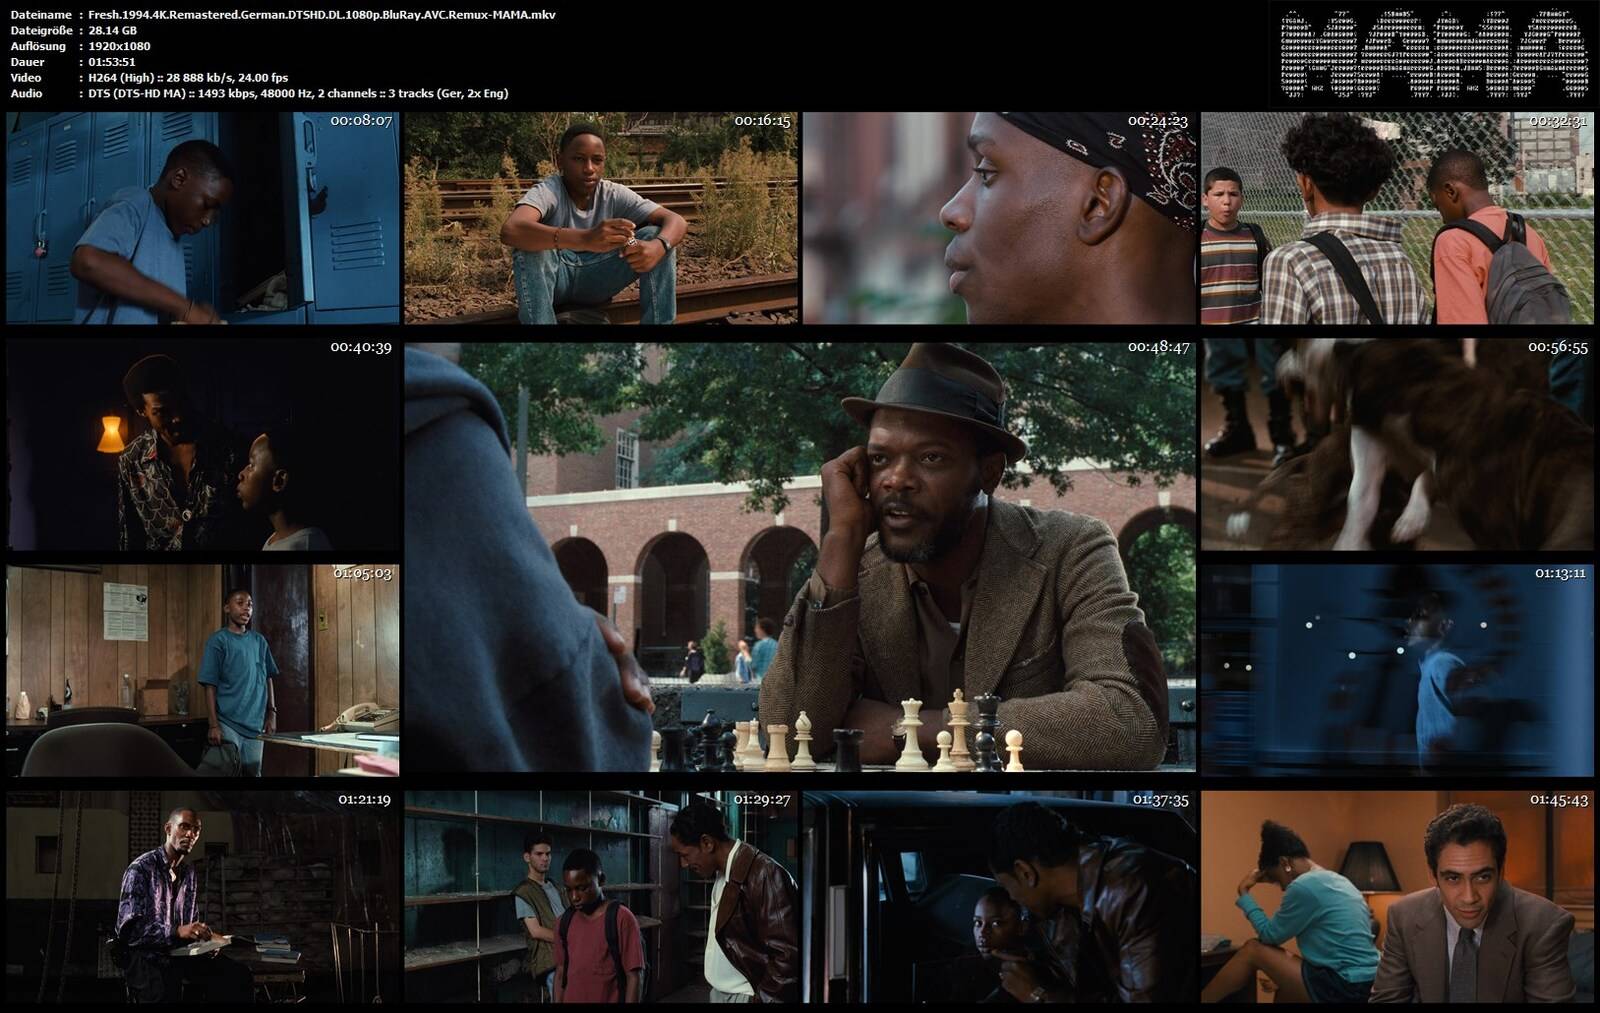Select the large center thumbnail with the chess board
The width and height of the screenshot is (1600, 1013).
tap(800, 557)
